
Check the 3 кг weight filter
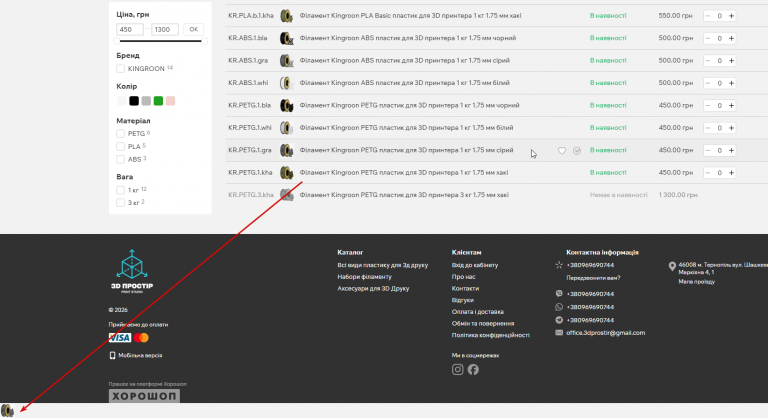pyautogui.click(x=120, y=203)
